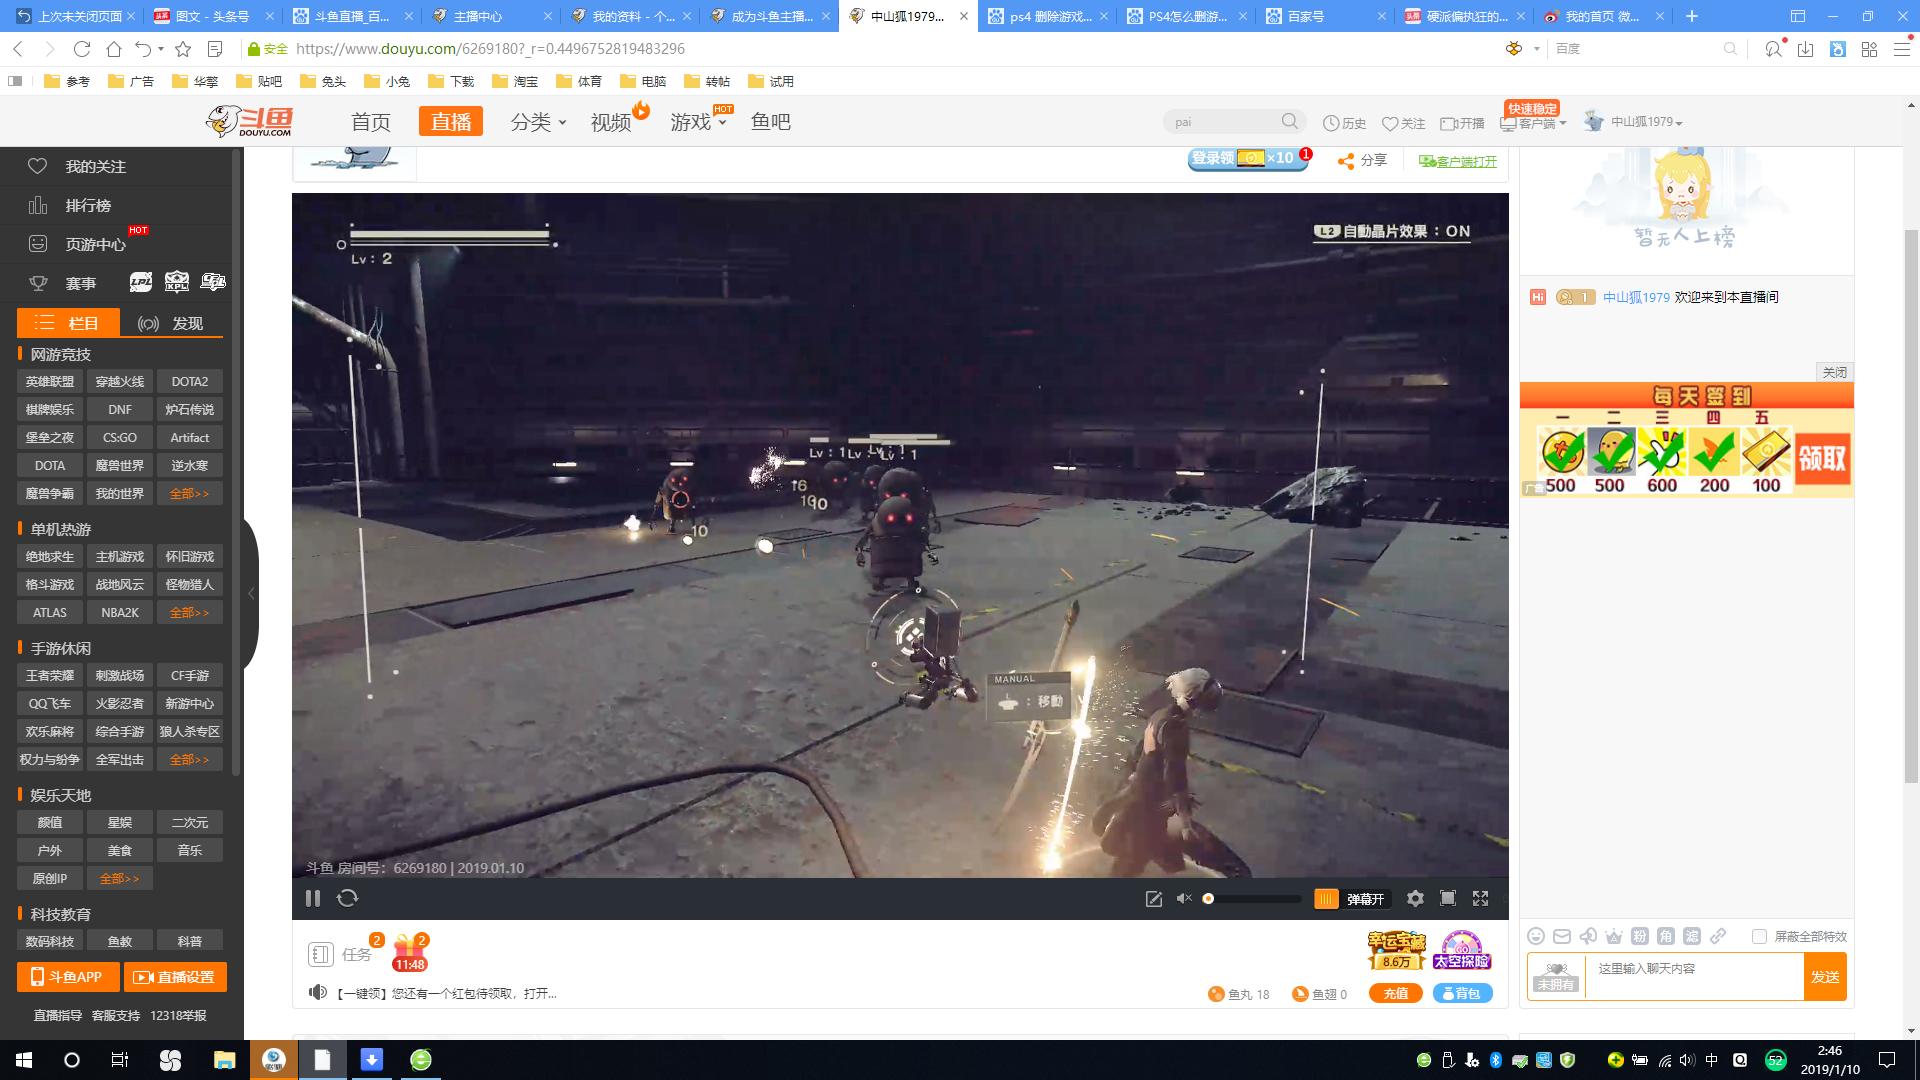Open the 滤 chat filter icon
This screenshot has height=1080, width=1920.
(1693, 936)
